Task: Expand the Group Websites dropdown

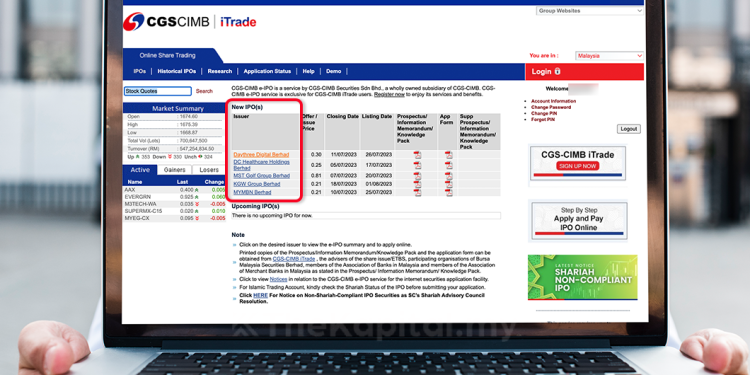Action: [x=590, y=11]
